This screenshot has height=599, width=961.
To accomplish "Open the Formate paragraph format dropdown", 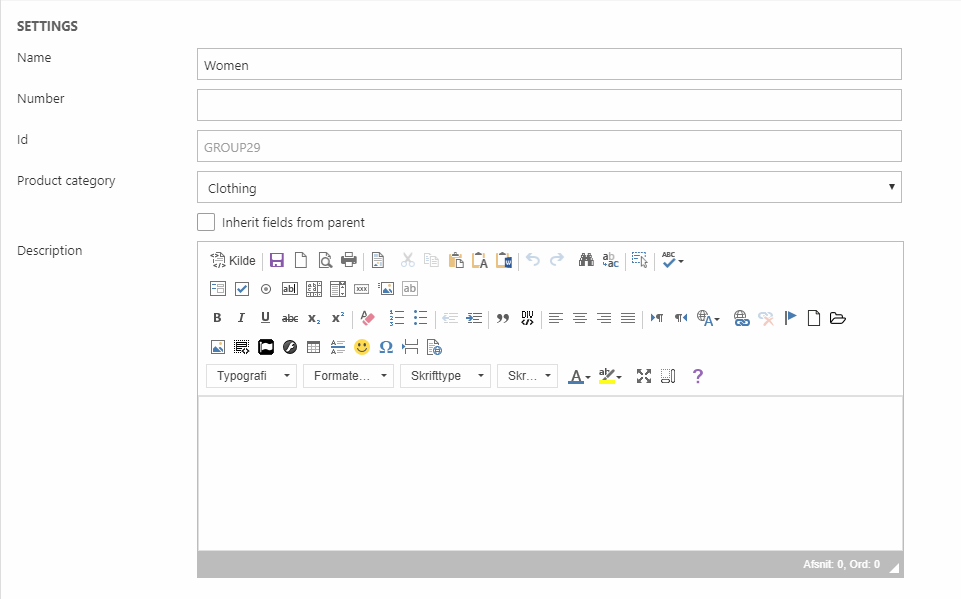I will 348,376.
